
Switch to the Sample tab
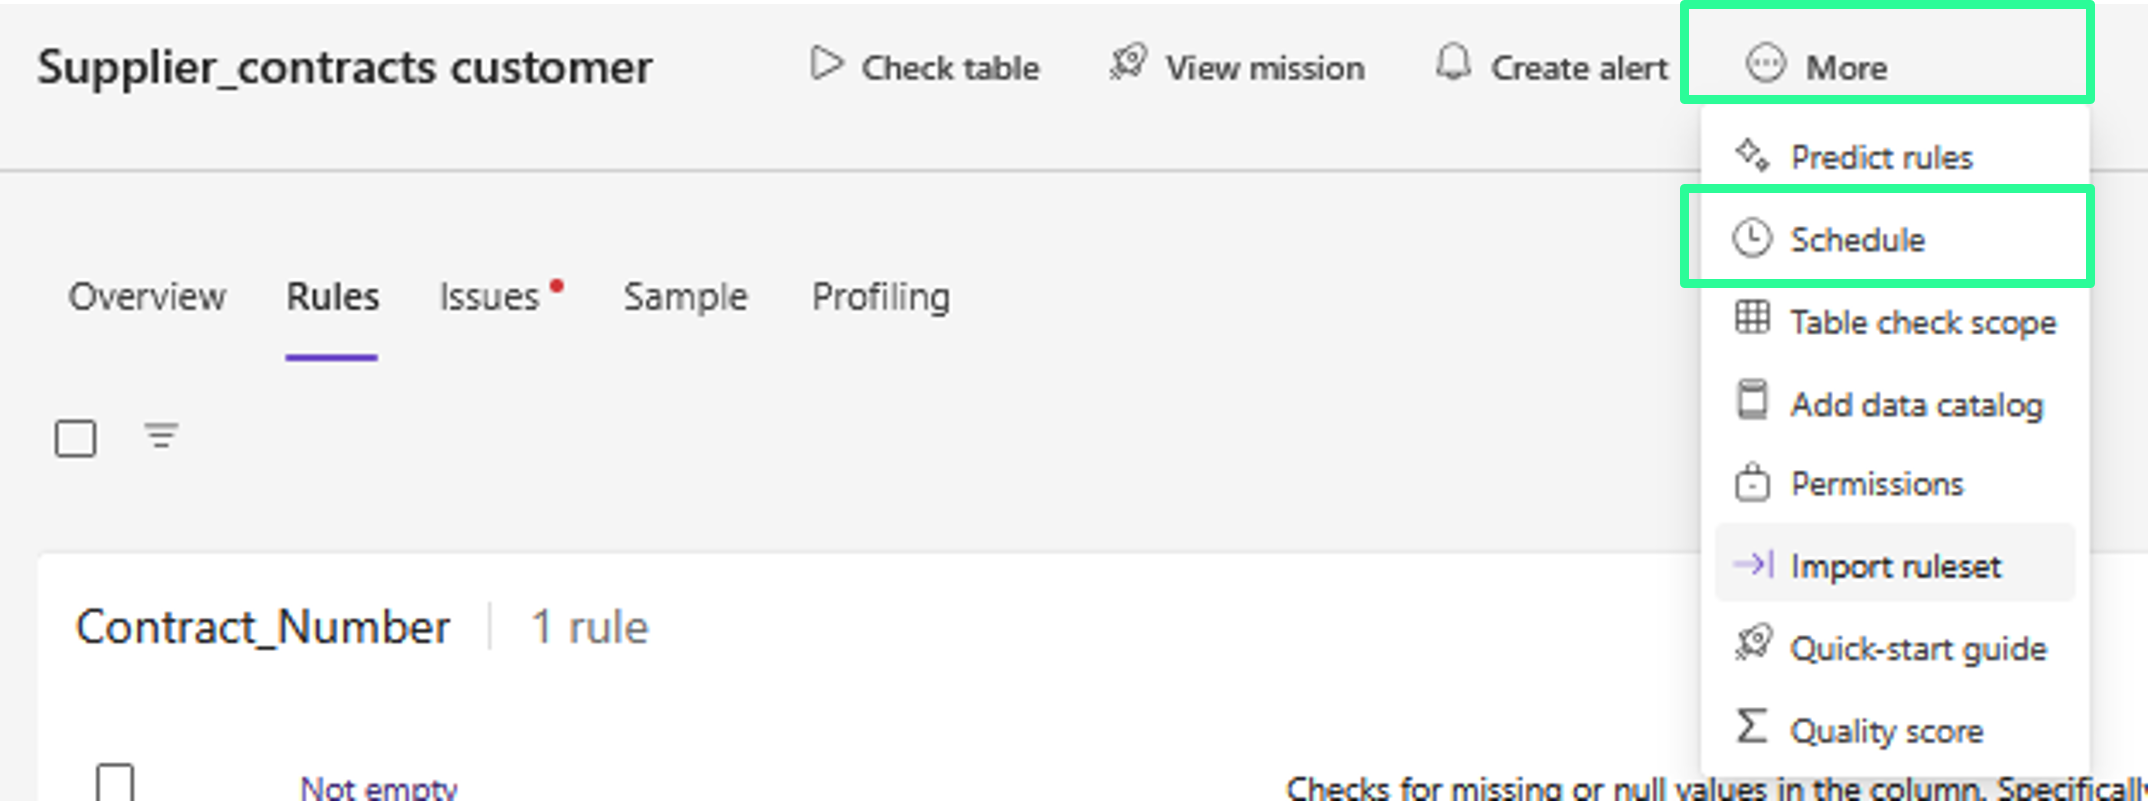click(x=685, y=297)
